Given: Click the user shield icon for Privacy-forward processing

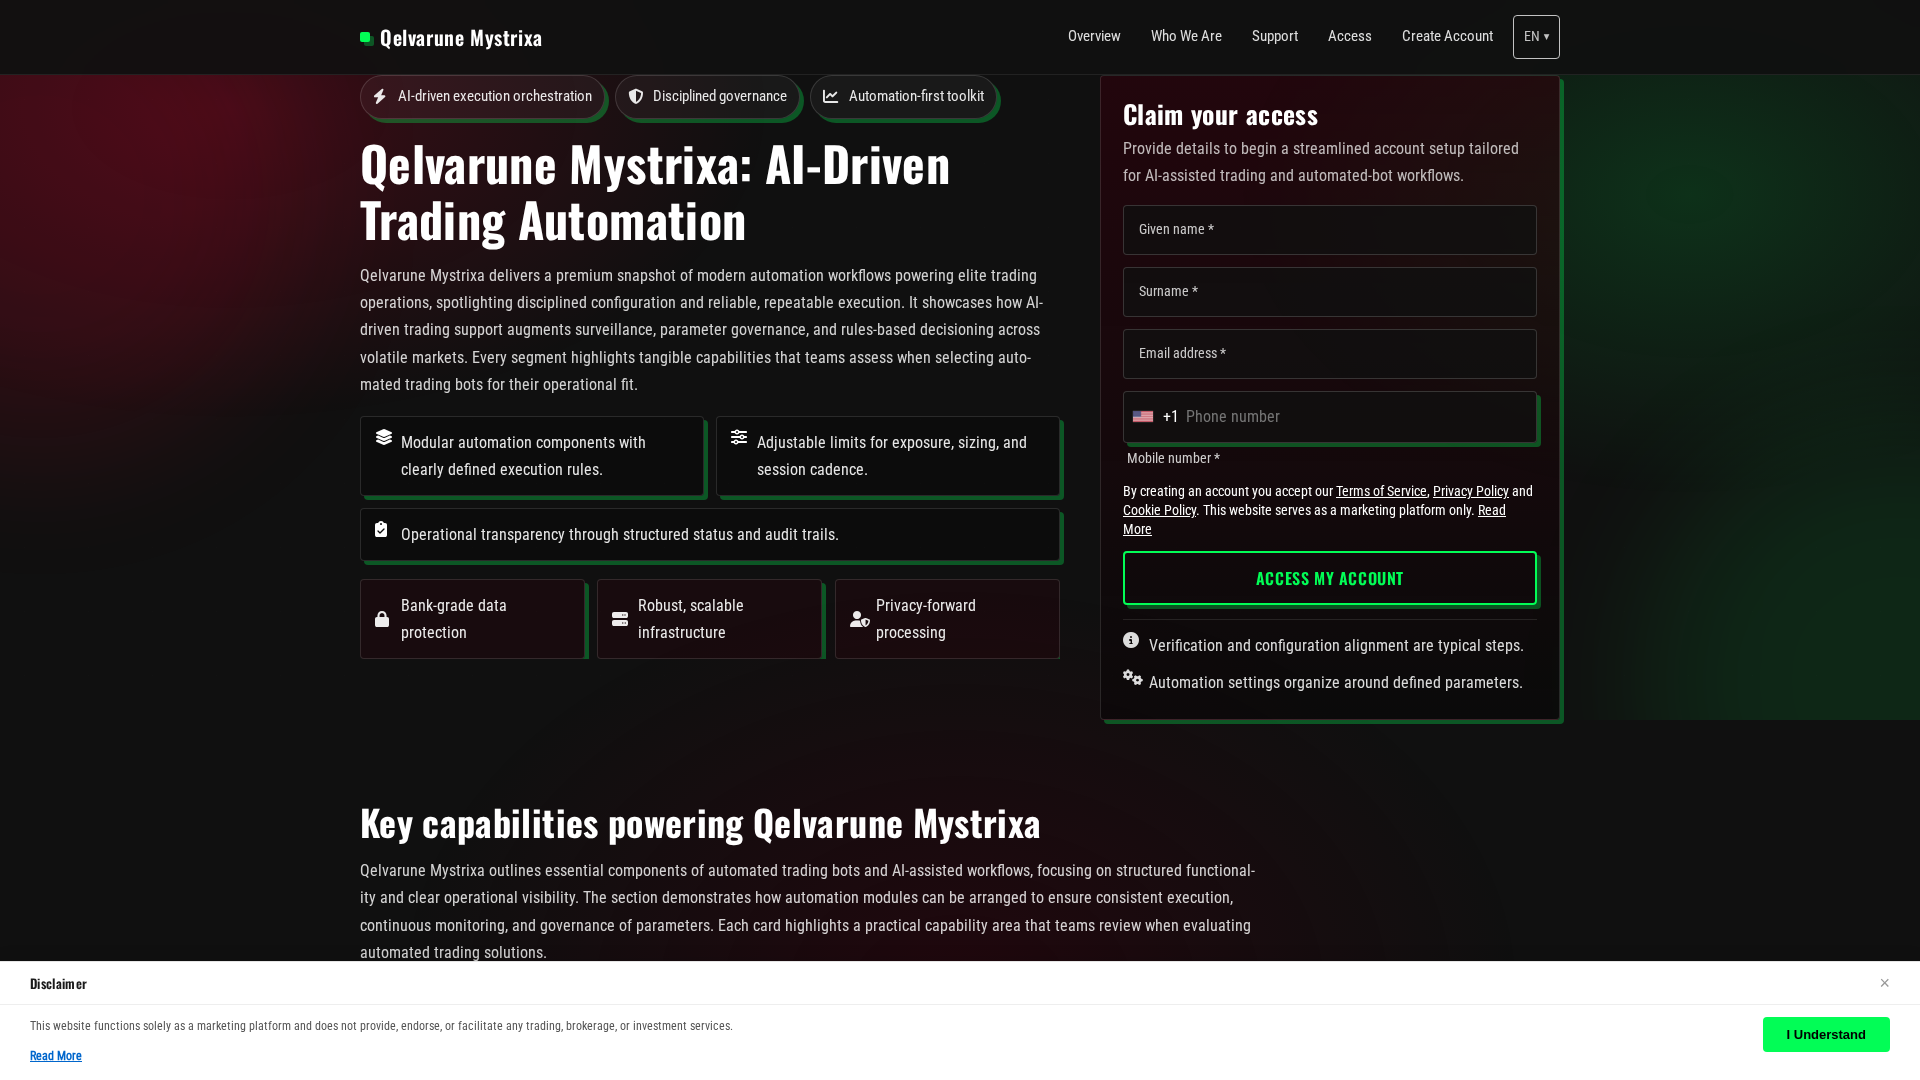Looking at the screenshot, I should pyautogui.click(x=860, y=619).
